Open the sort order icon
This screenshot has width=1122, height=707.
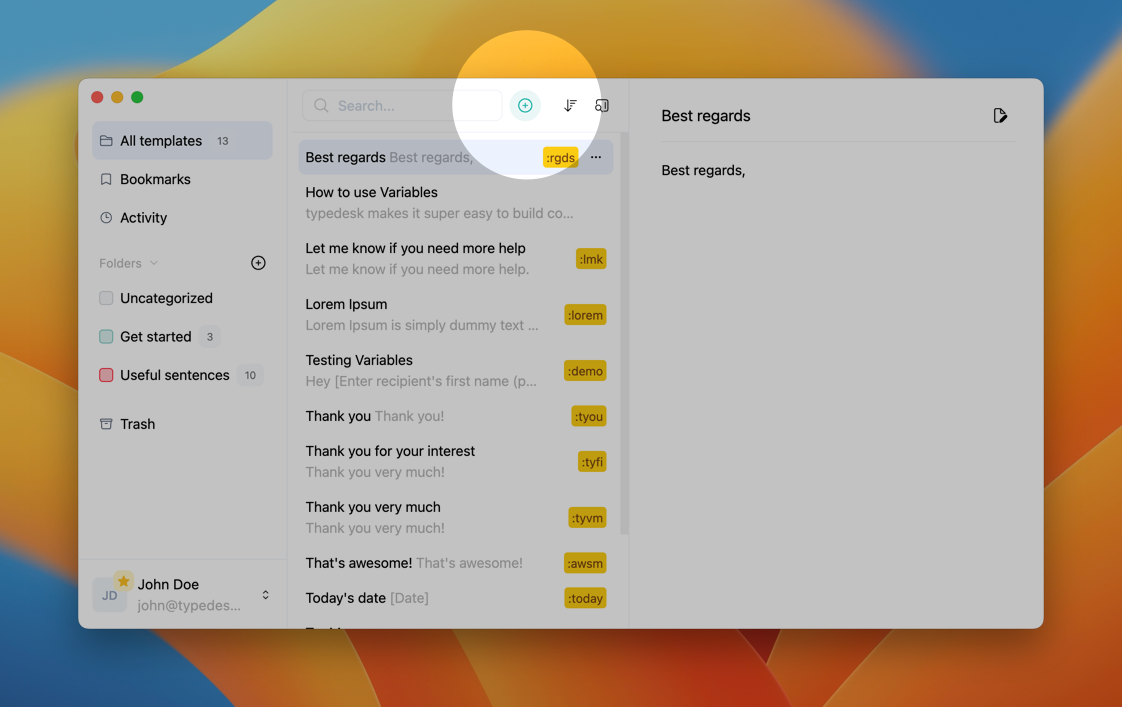click(570, 106)
